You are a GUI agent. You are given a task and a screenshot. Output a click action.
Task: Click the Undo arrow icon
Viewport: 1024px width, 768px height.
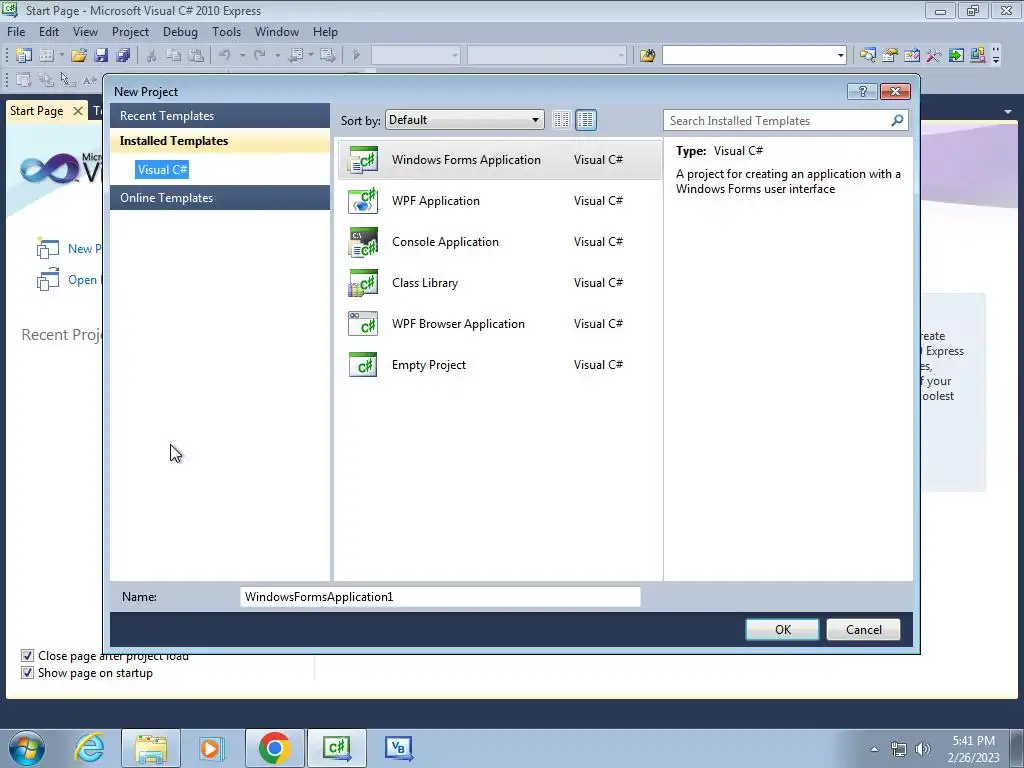[x=225, y=56]
